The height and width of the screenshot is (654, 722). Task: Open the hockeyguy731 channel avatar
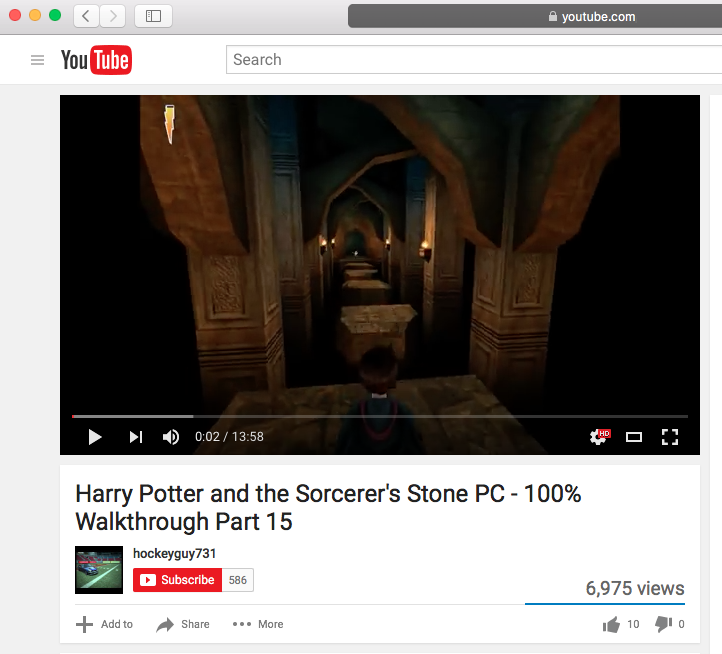99,570
